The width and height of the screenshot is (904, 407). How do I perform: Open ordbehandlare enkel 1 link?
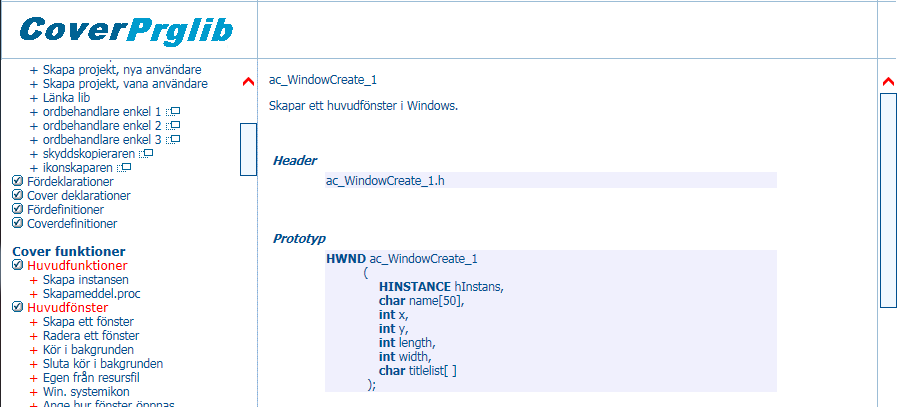tap(102, 111)
